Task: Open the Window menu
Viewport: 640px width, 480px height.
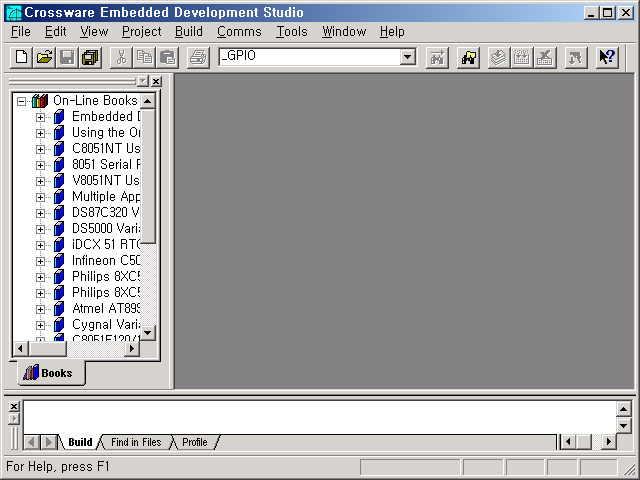Action: coord(344,31)
